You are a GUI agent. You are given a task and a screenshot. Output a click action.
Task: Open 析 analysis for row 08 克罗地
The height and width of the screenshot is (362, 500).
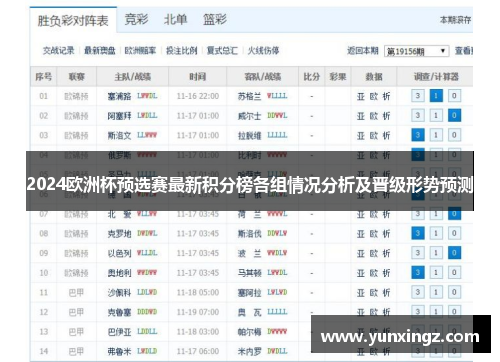pos(386,234)
